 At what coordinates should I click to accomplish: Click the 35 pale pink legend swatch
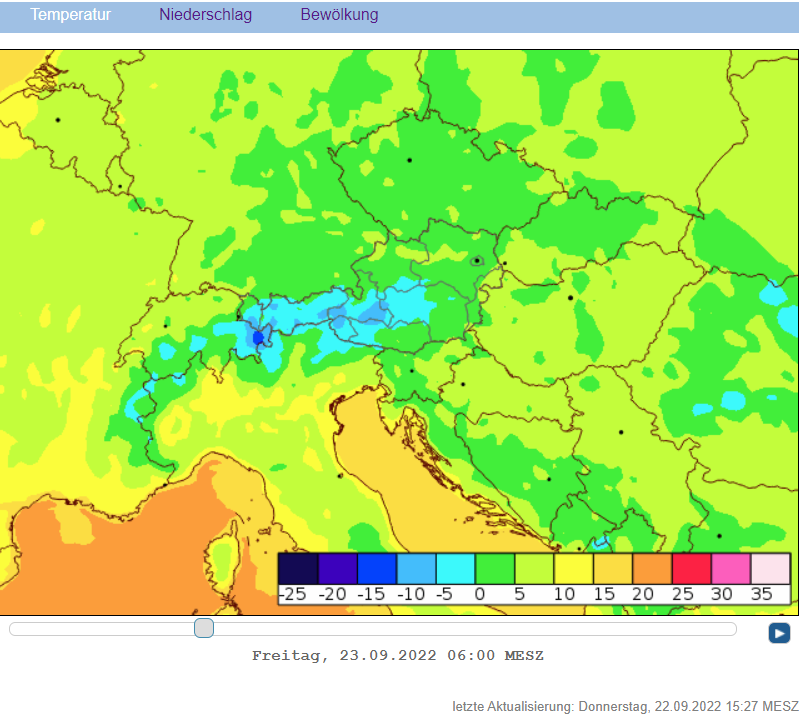pyautogui.click(x=771, y=568)
